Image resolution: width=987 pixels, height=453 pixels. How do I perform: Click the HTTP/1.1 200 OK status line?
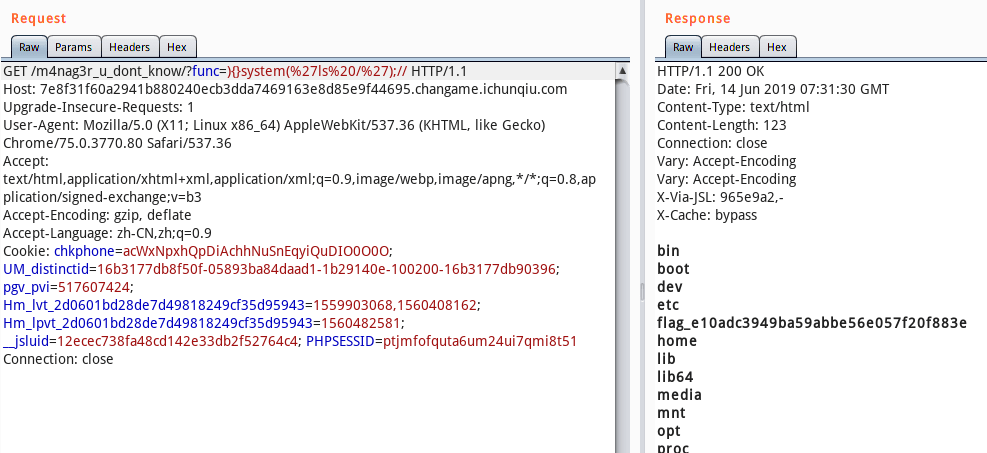click(x=711, y=71)
